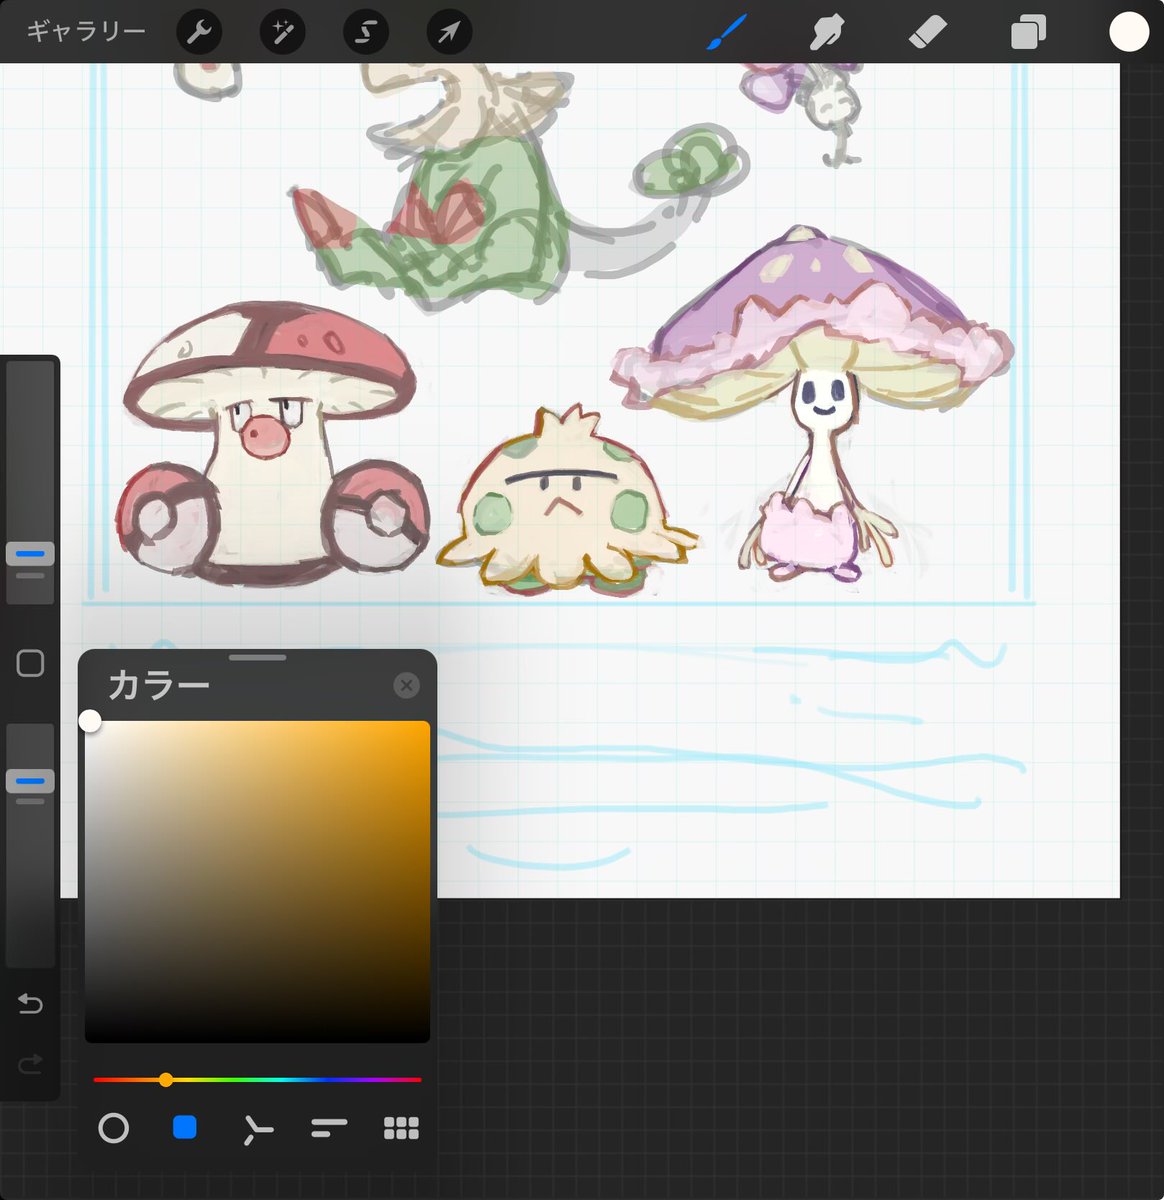Close the Color (カラー) panel
The image size is (1164, 1200).
406,685
